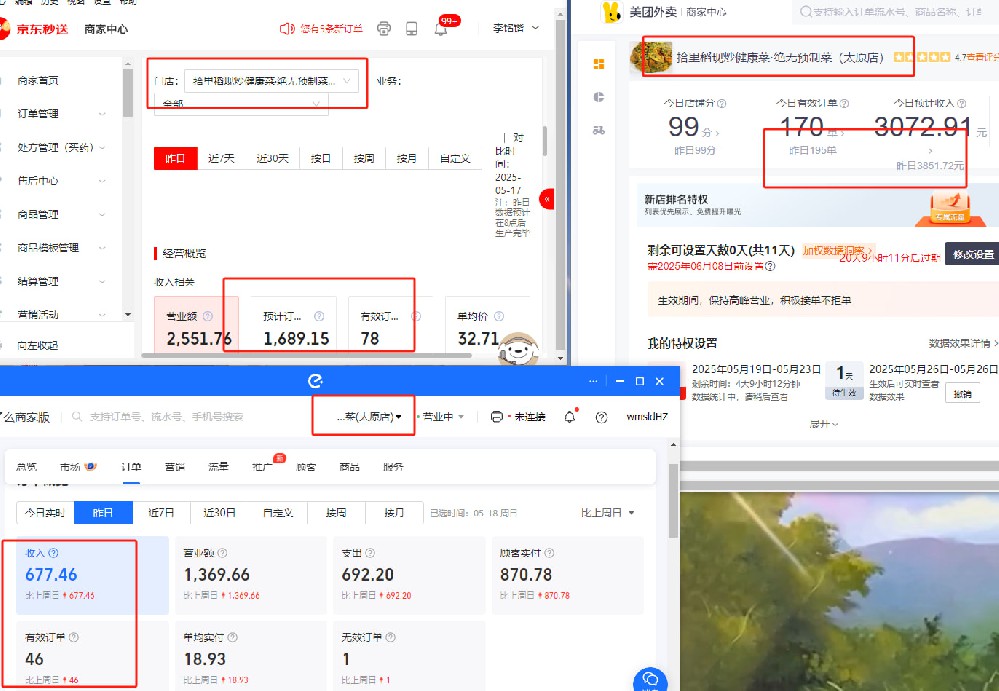Click the help icon beside Meituan 今日有效订单

pos(844,103)
